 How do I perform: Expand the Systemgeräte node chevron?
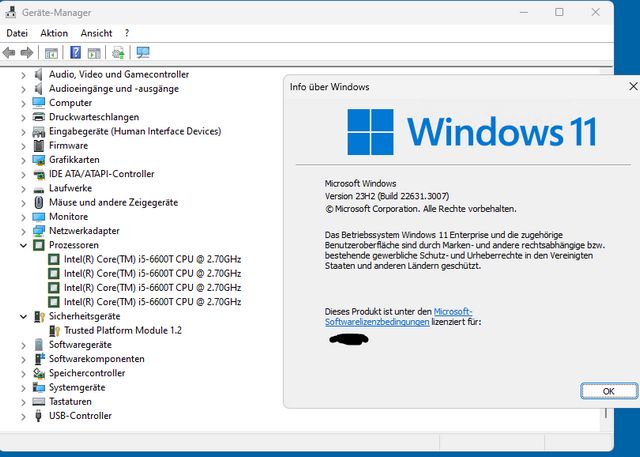click(23, 388)
